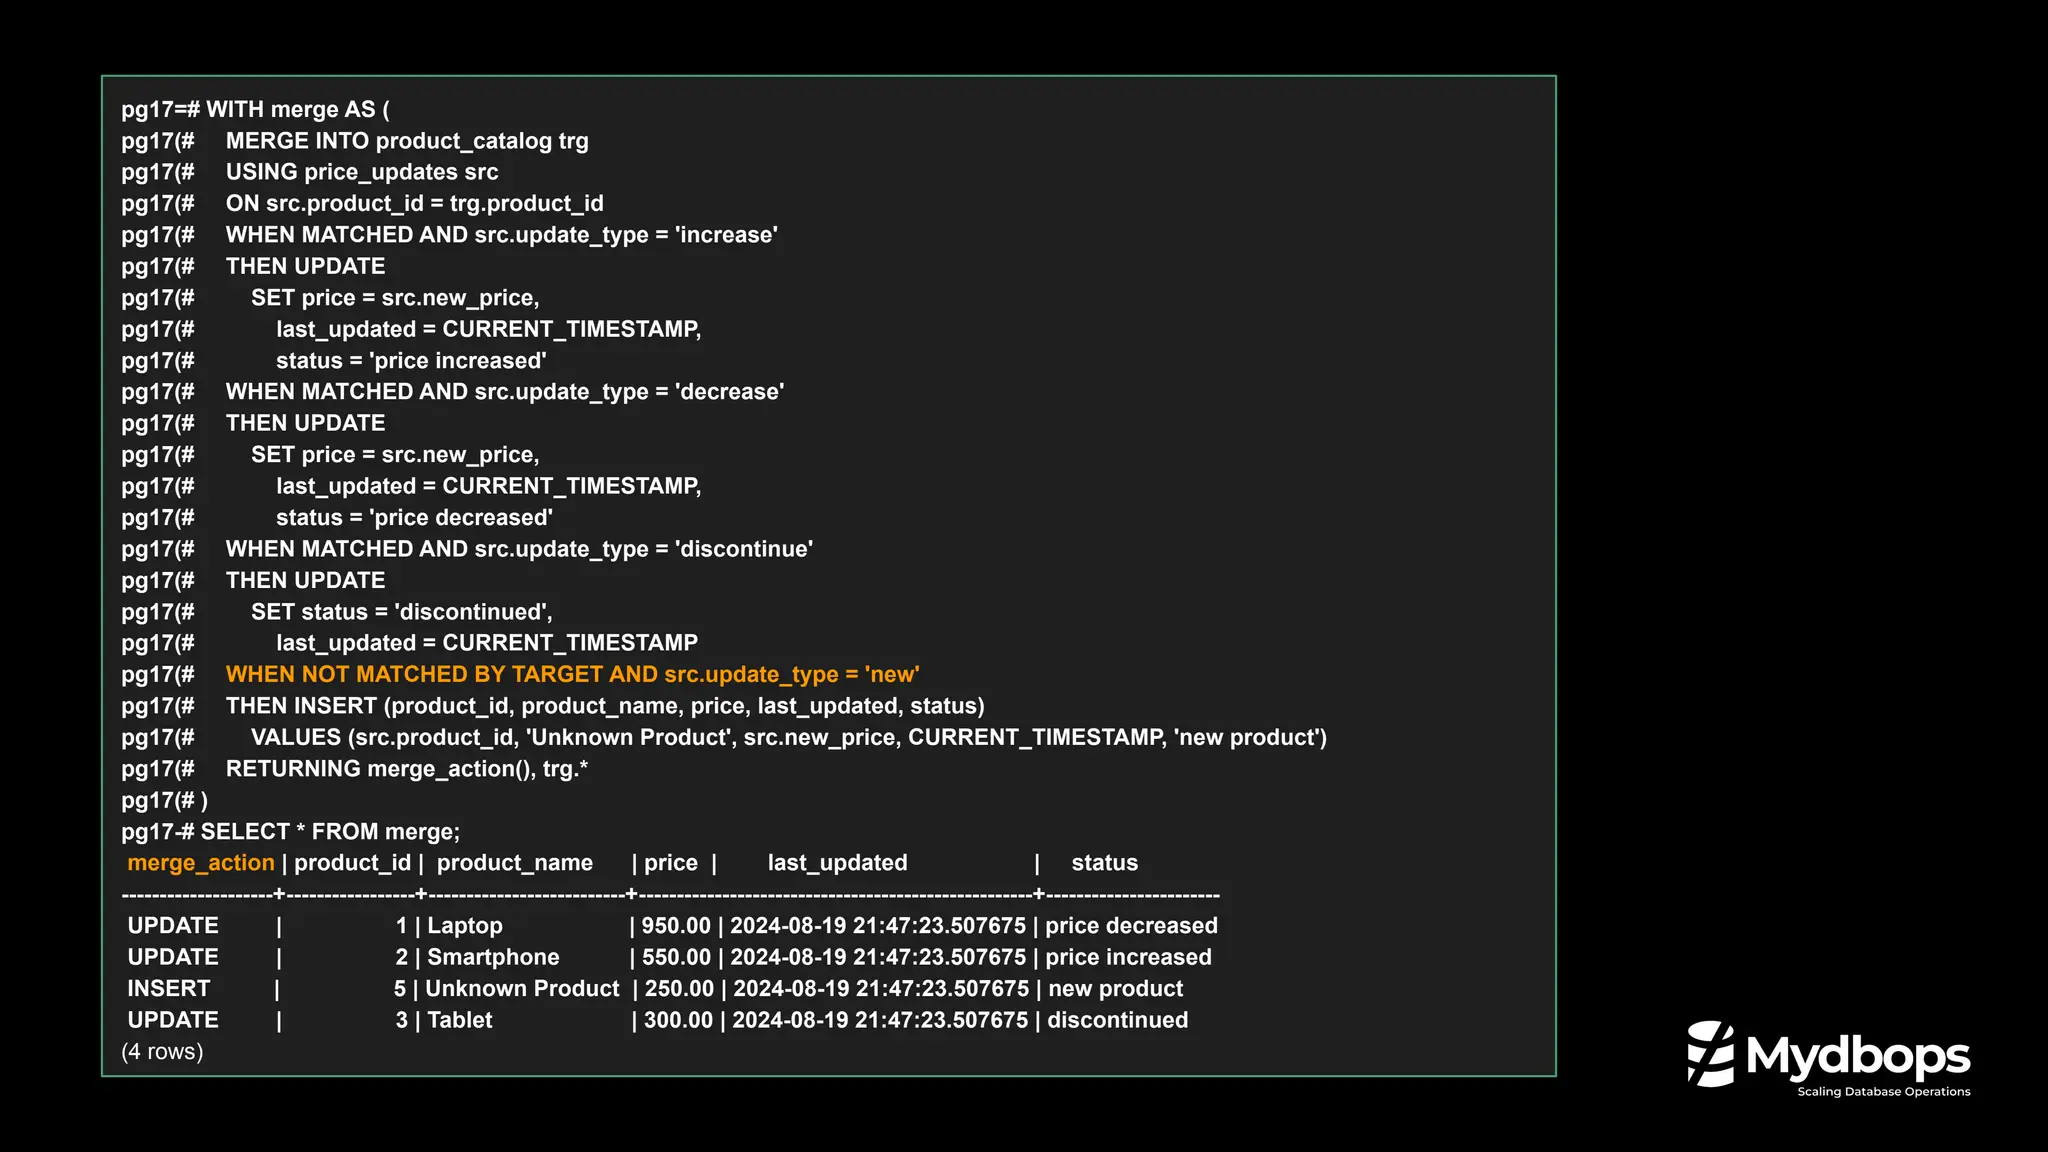The image size is (2048, 1152).
Task: Click 'new product' status in result row
Action: 1115,989
